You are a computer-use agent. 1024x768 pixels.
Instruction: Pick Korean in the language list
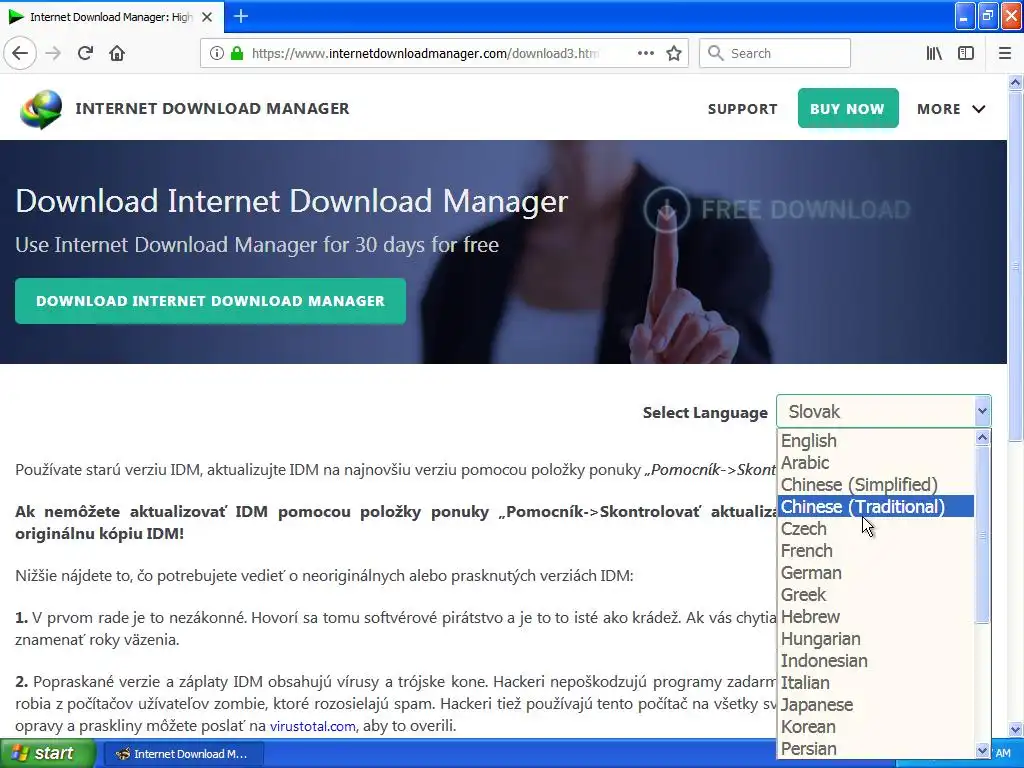pos(875,727)
